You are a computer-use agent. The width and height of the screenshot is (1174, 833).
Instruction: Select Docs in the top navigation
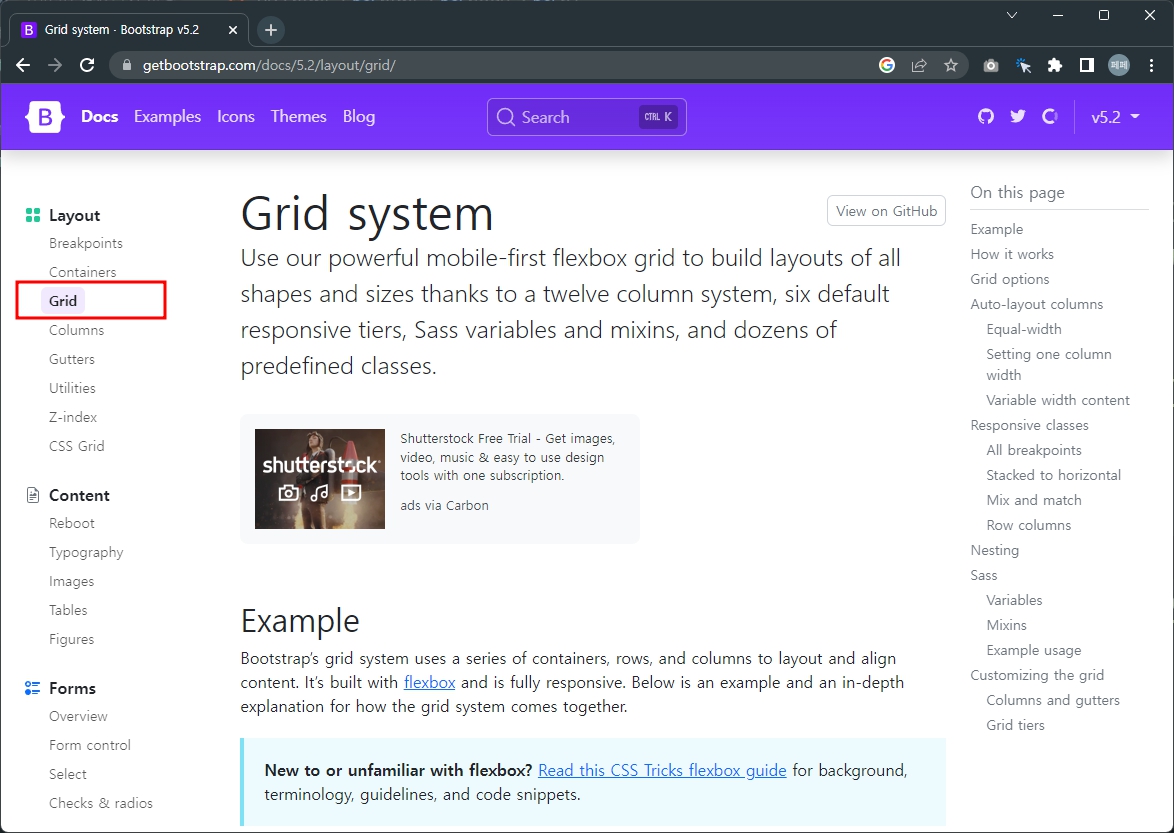[99, 117]
